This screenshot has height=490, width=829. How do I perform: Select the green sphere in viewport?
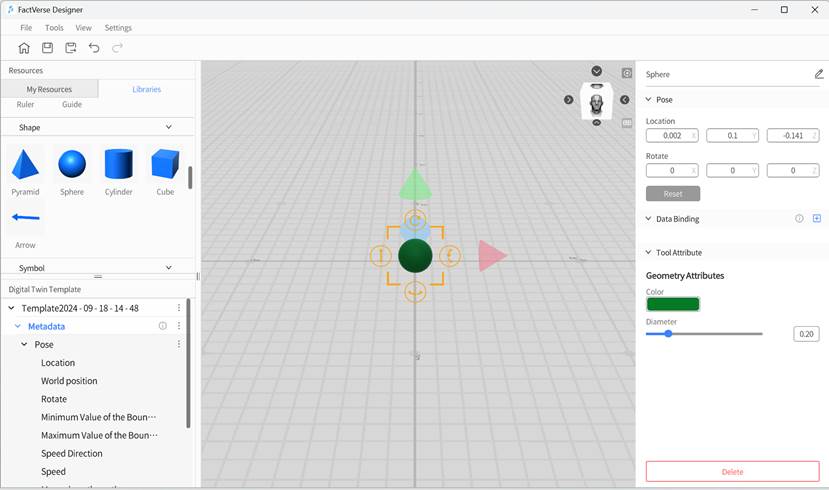tap(415, 256)
